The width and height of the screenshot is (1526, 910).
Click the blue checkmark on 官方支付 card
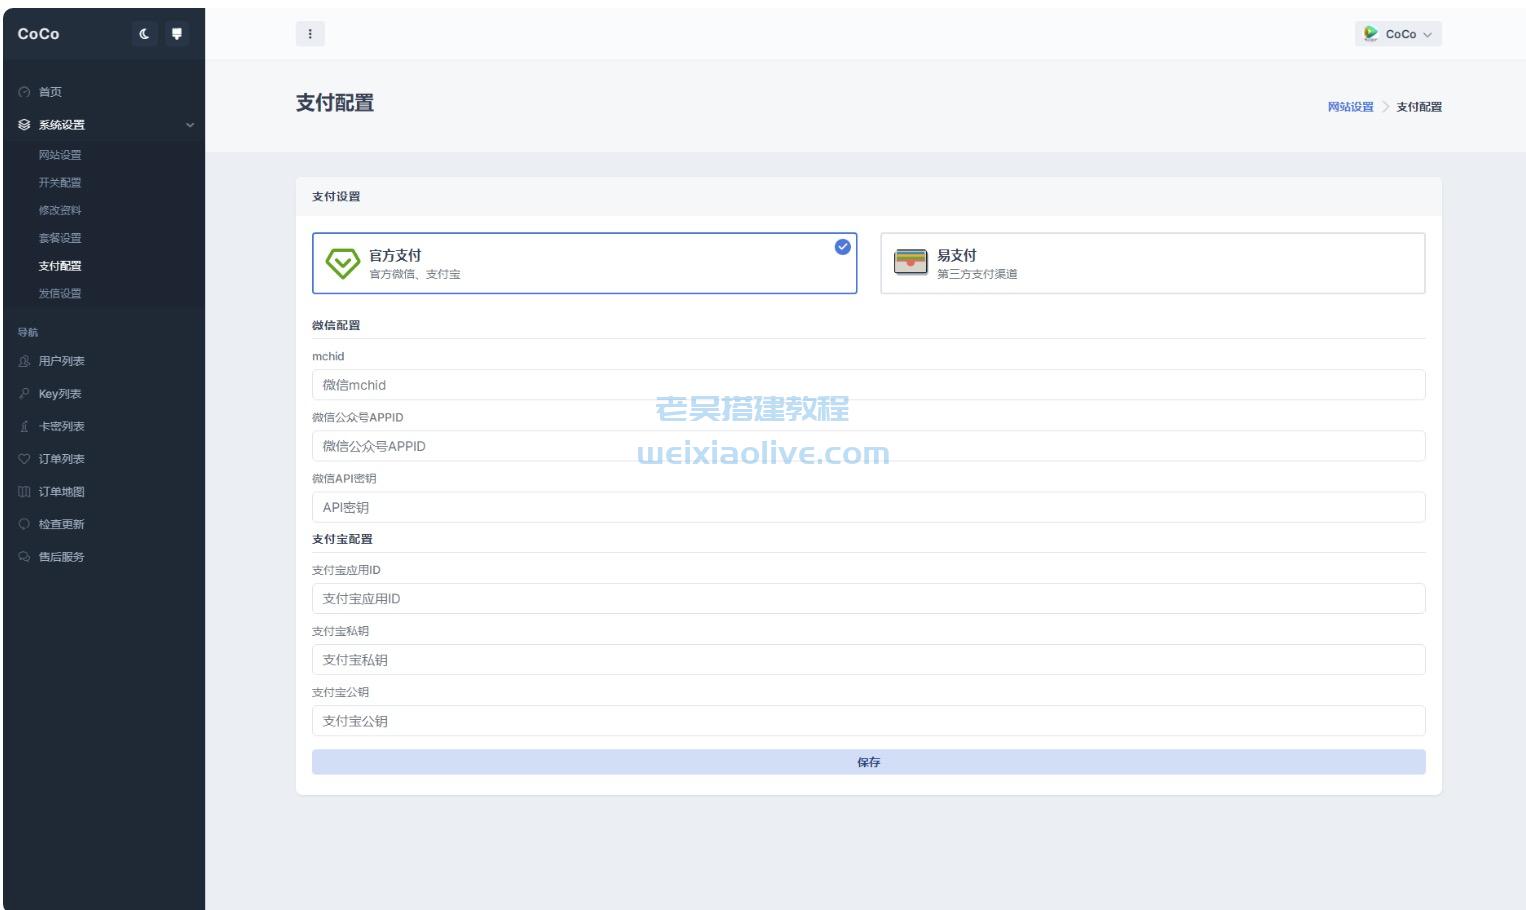tap(843, 247)
